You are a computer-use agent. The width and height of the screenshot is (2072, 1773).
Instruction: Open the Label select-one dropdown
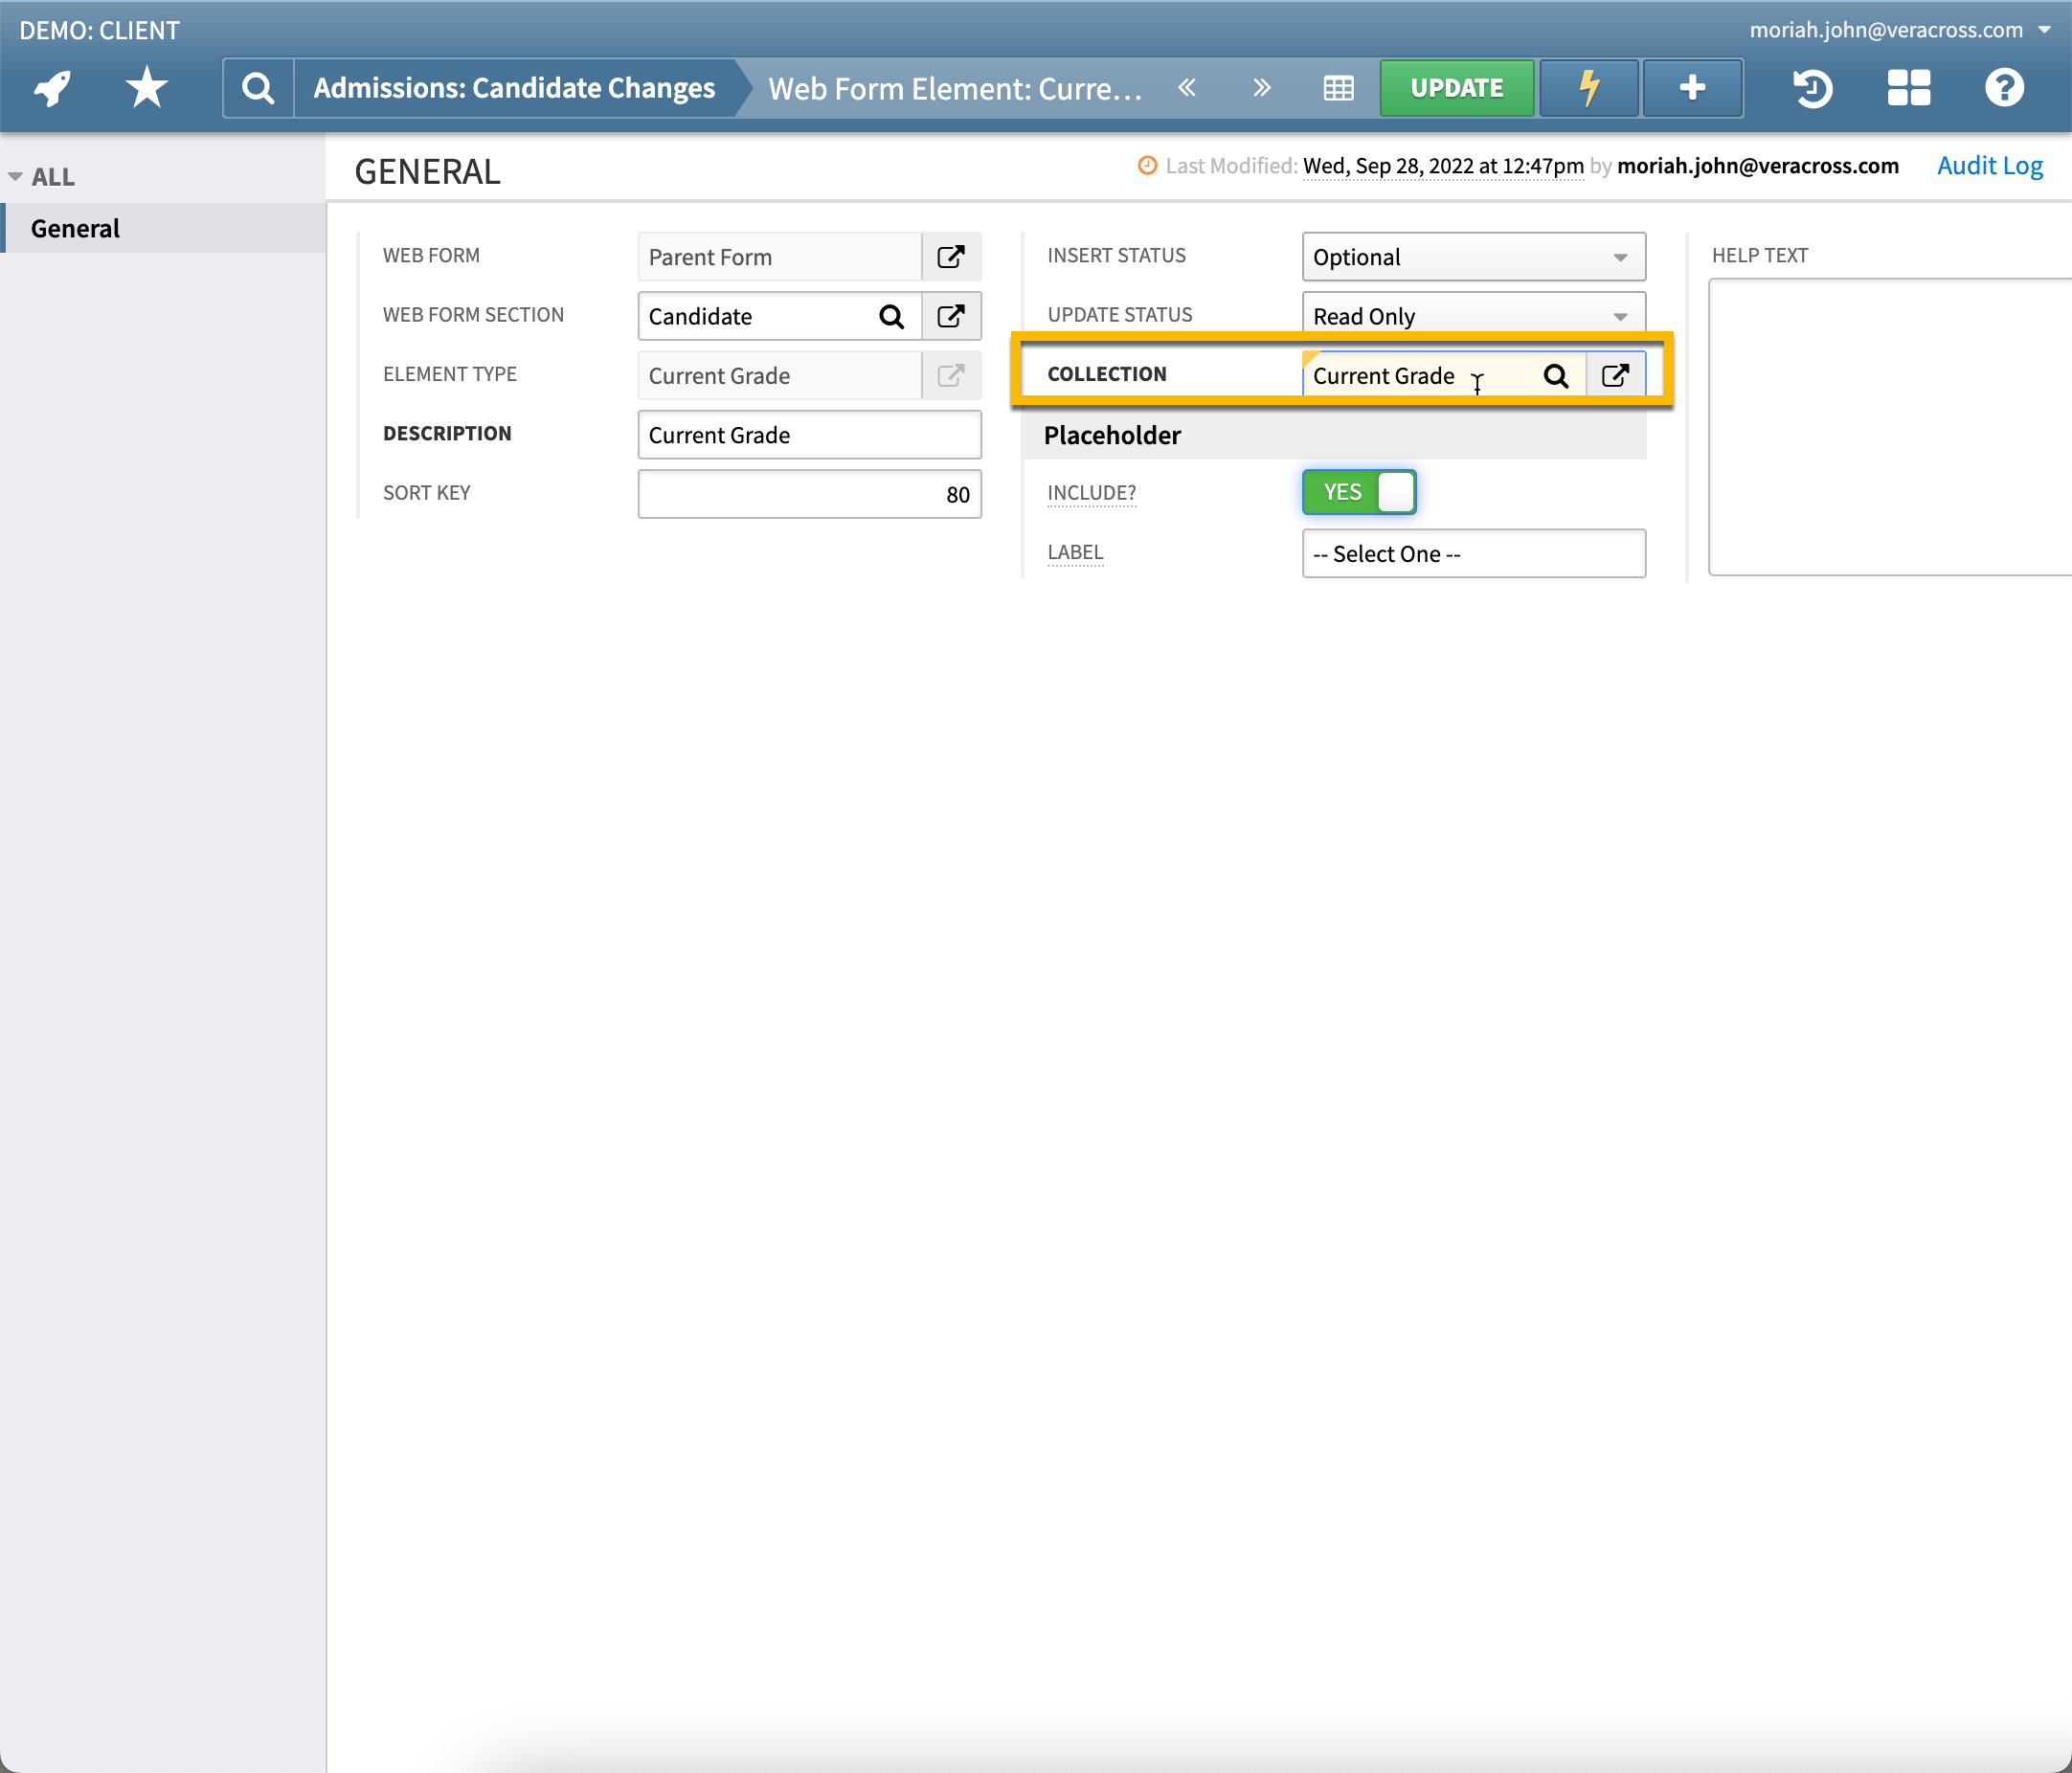tap(1472, 553)
